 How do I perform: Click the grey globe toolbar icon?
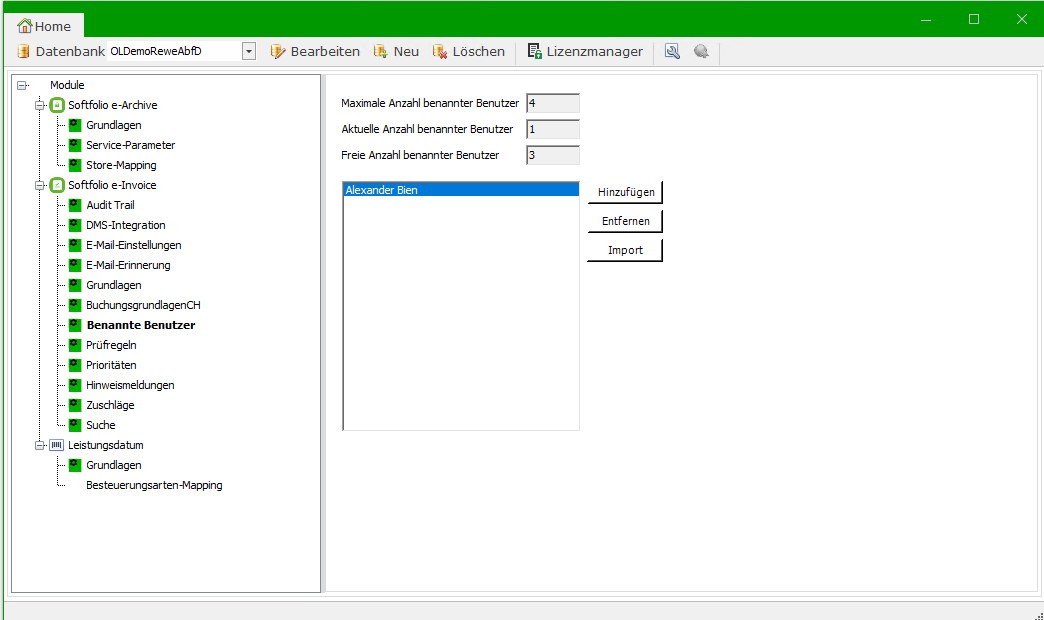click(x=701, y=51)
